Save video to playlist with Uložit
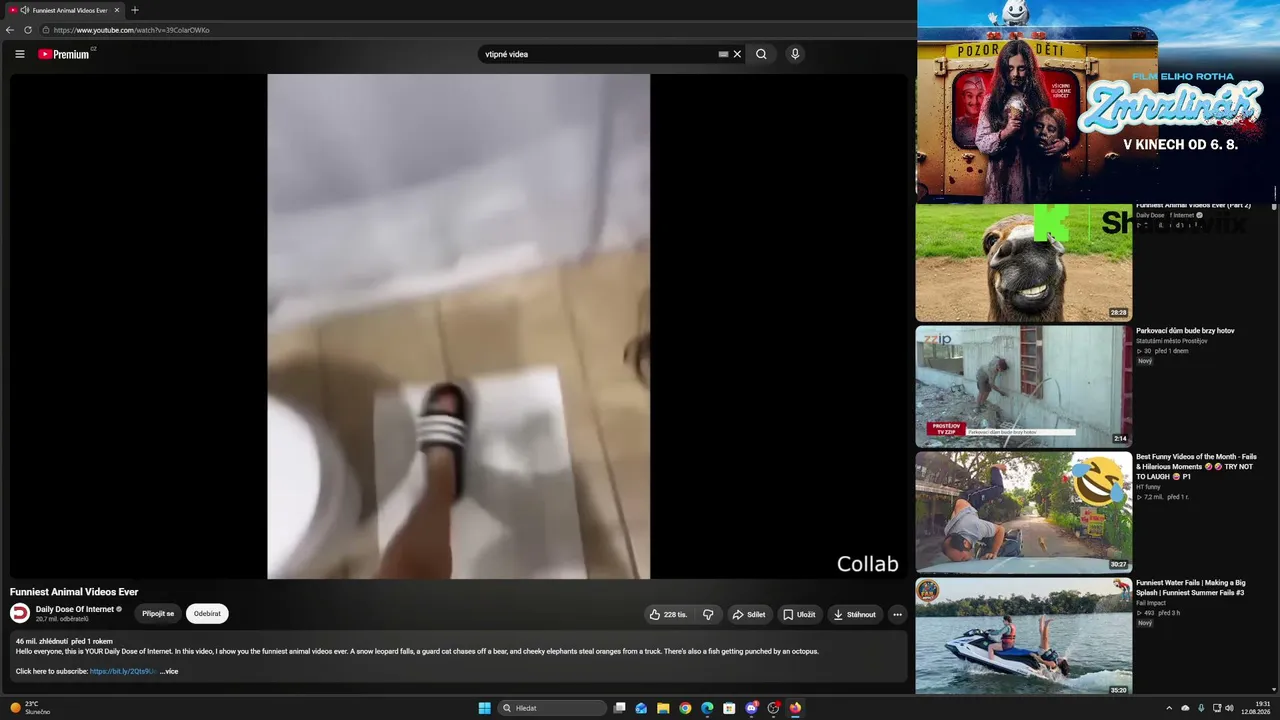 [x=798, y=614]
